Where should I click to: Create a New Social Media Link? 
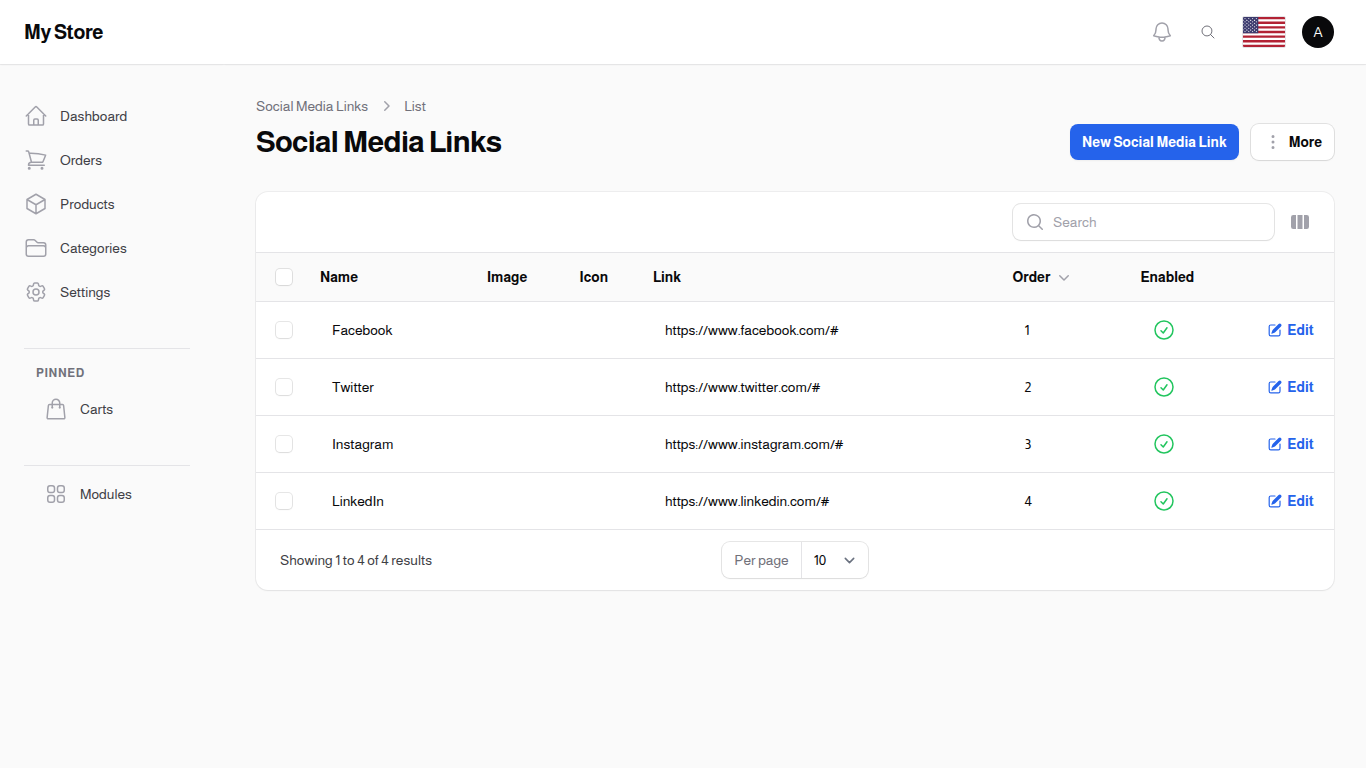(1154, 141)
